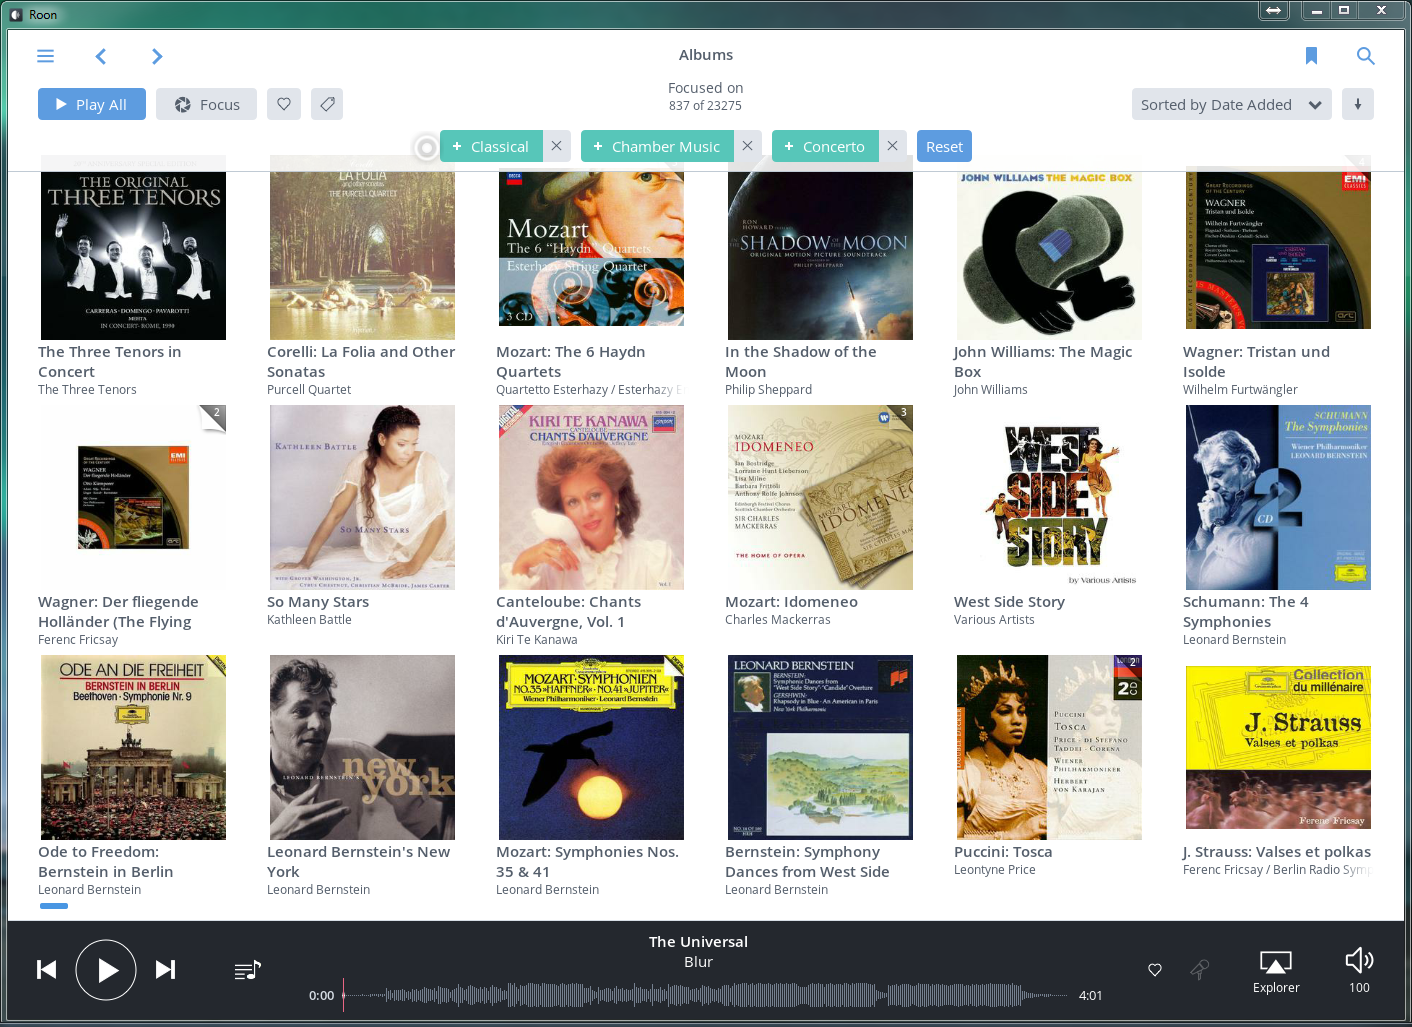The image size is (1412, 1027).
Task: Click artist link Ferenc Fricsay under Holländer
Action: [78, 640]
